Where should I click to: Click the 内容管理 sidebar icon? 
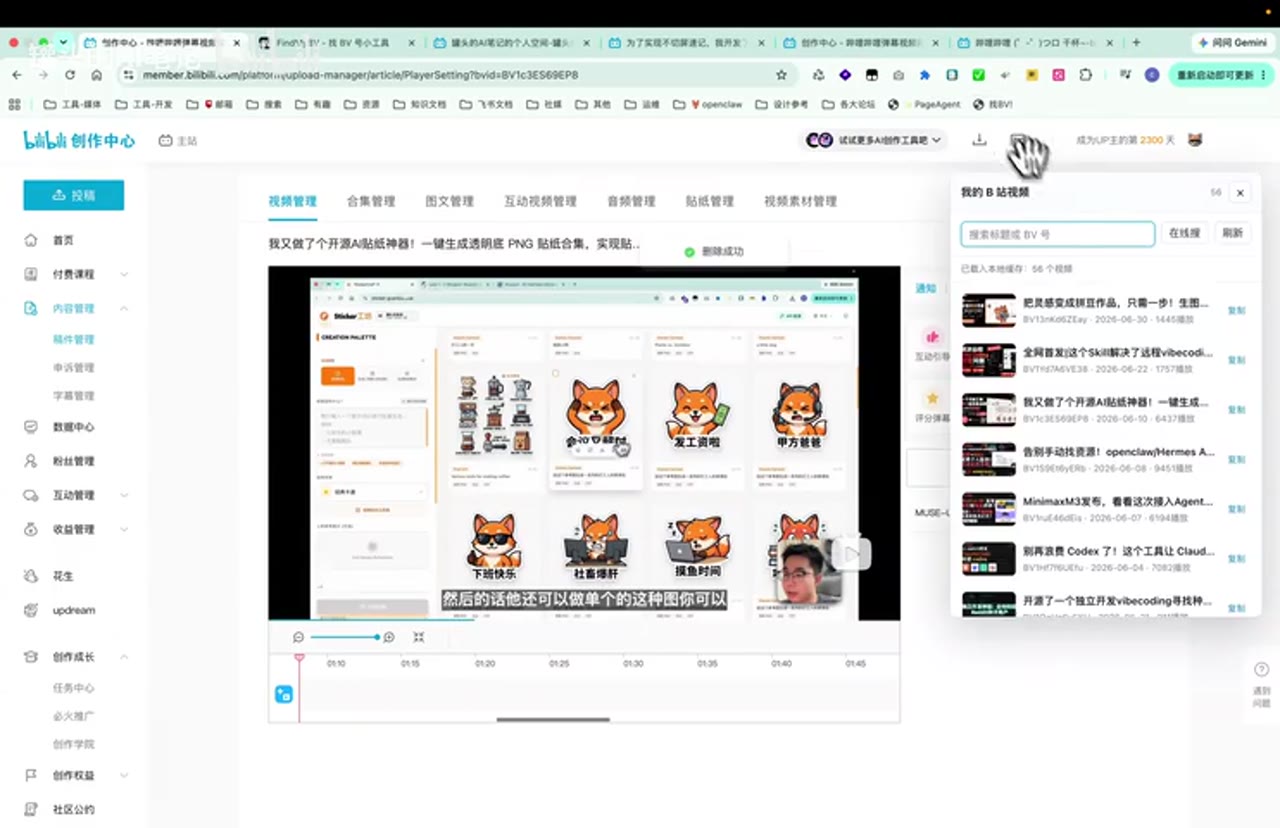31,309
